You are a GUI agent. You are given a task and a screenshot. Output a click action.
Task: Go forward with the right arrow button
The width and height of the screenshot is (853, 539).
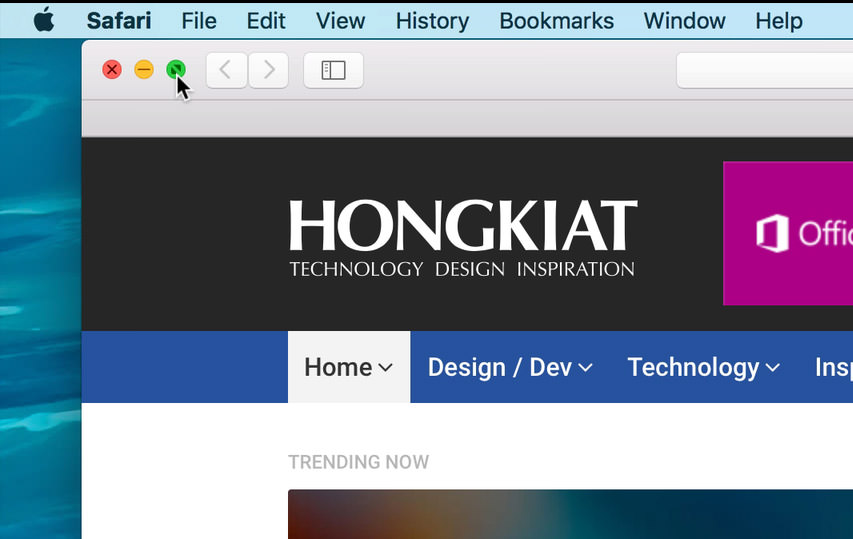pos(268,70)
